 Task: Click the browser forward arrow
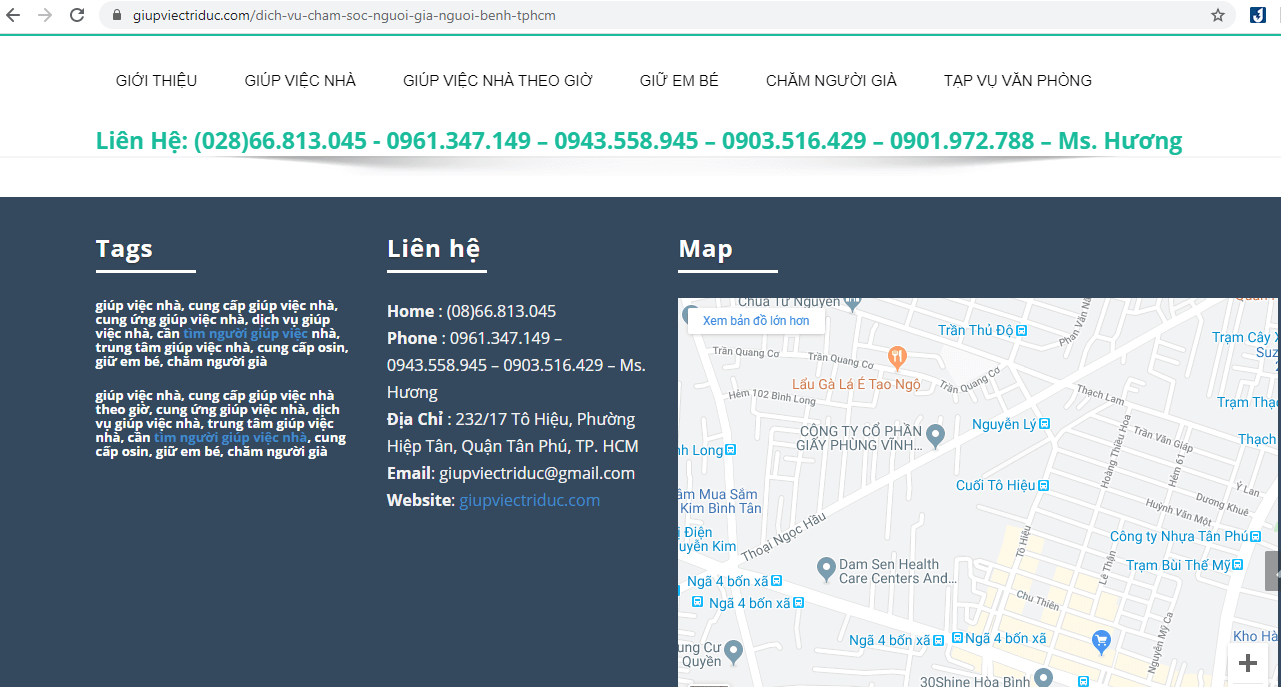click(44, 15)
